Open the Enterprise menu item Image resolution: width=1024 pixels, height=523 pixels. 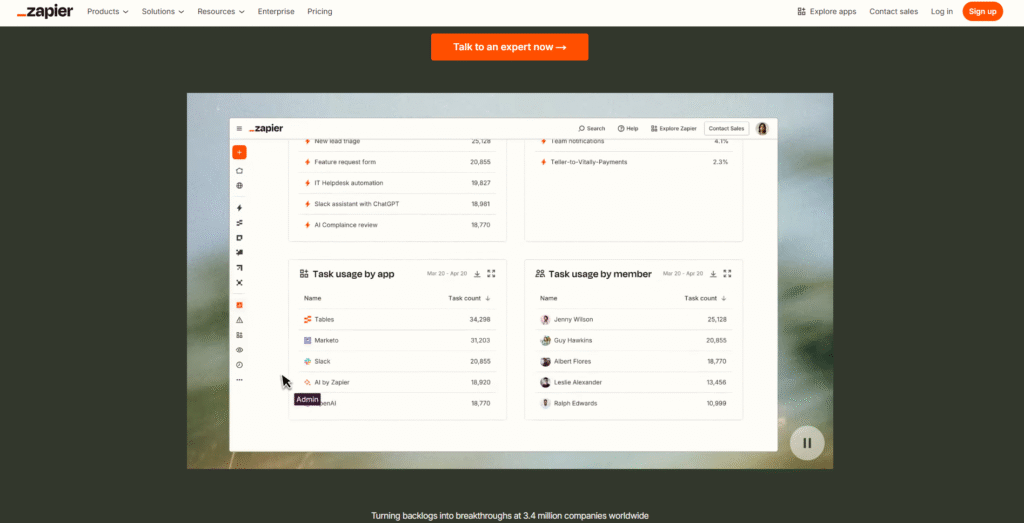click(x=276, y=12)
